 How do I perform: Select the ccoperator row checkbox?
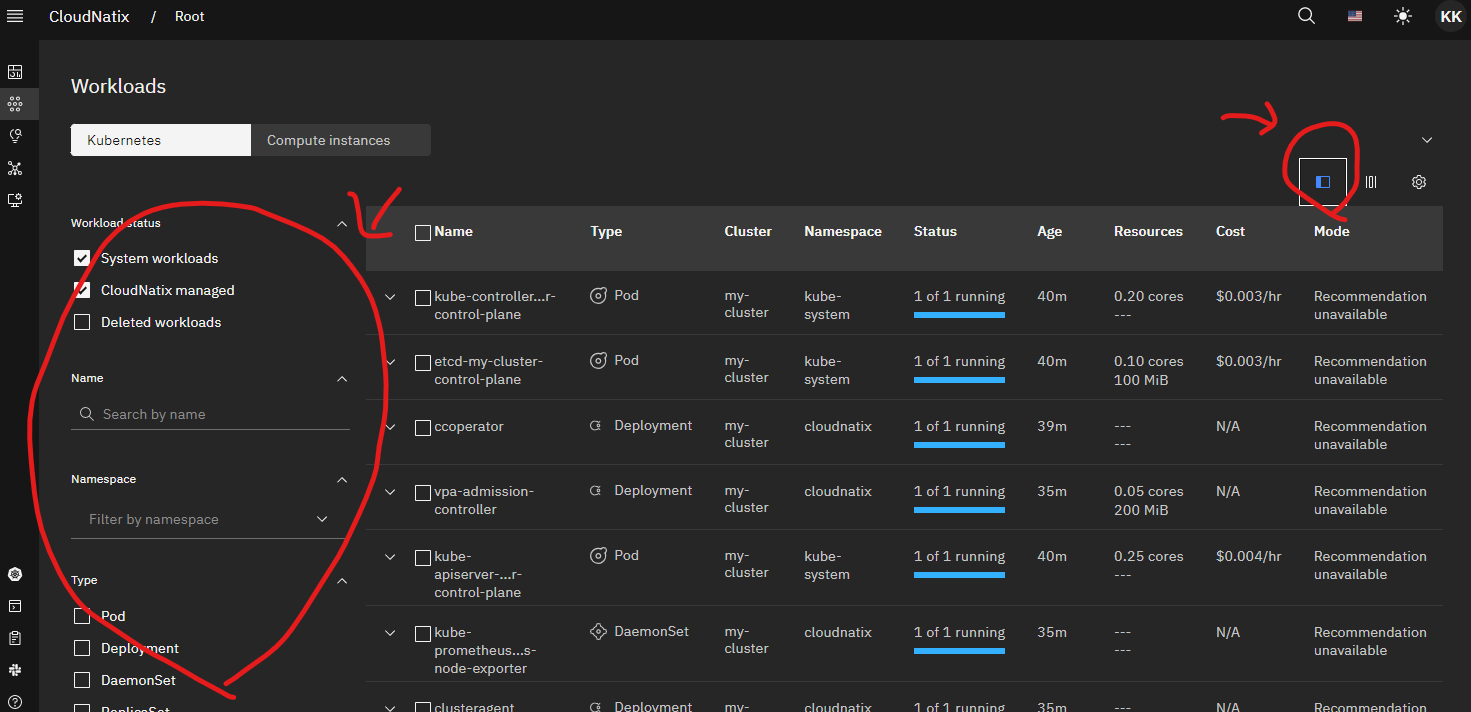(x=423, y=427)
